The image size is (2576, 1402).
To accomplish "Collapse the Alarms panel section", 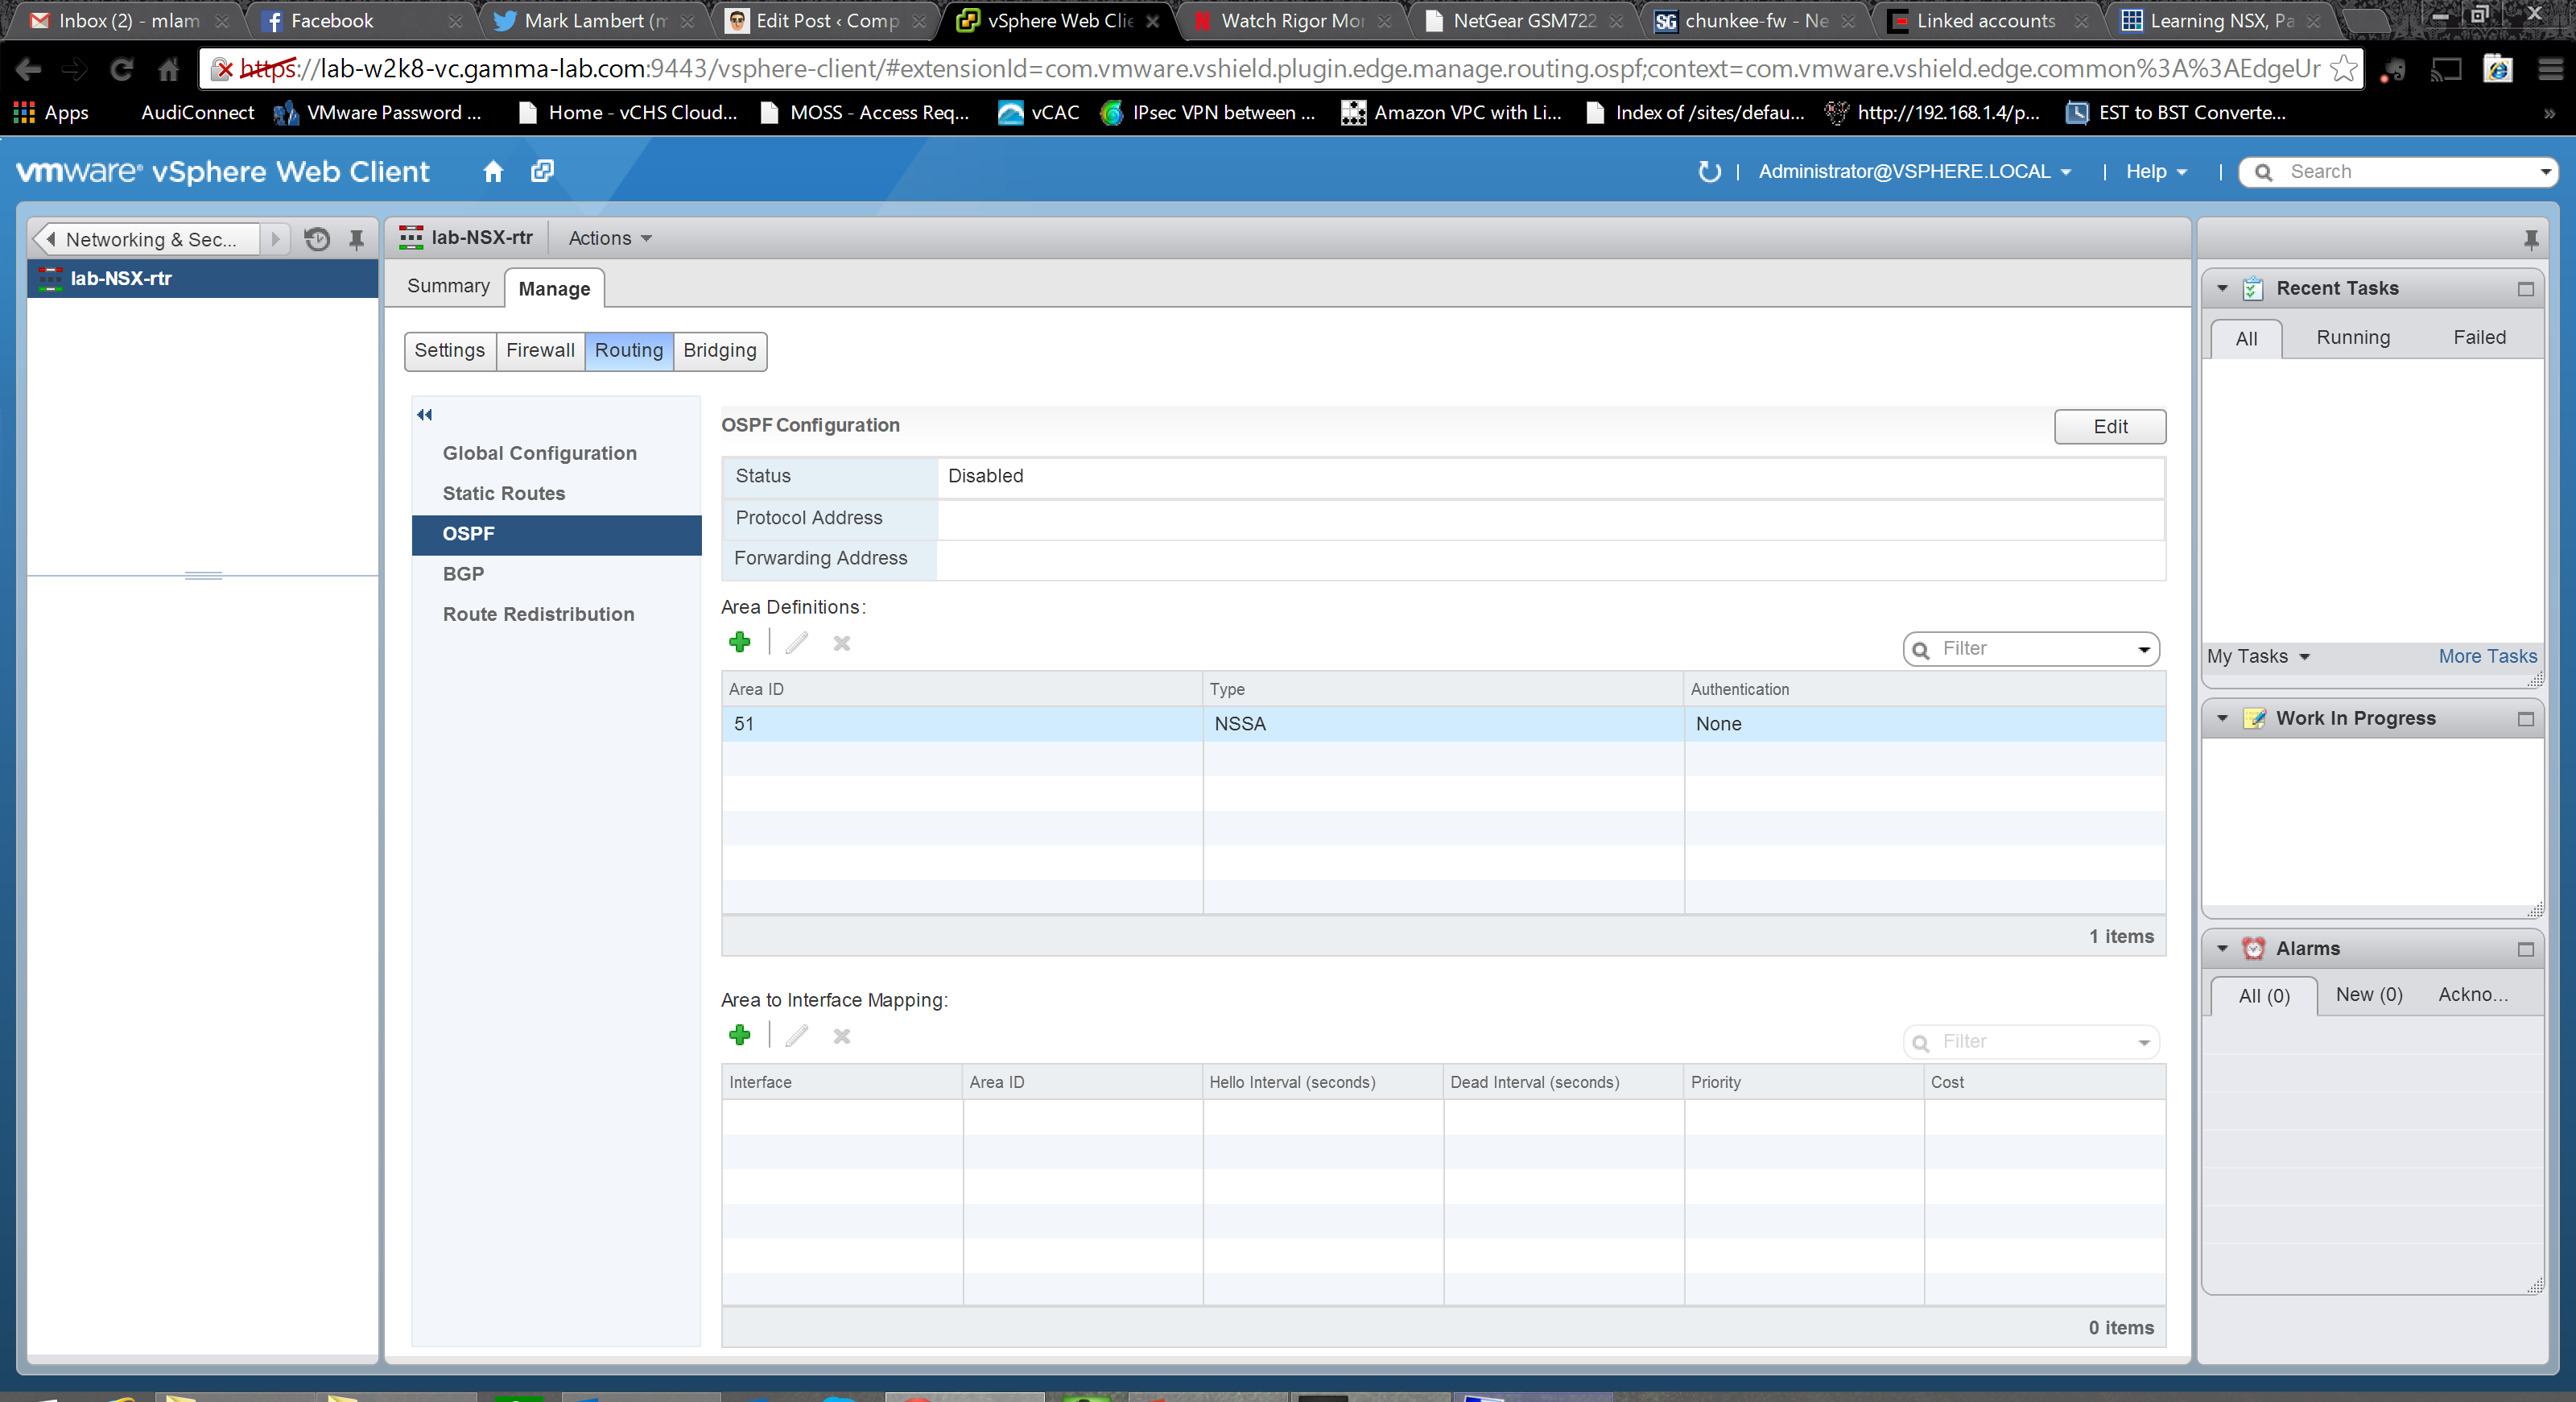I will [2222, 948].
